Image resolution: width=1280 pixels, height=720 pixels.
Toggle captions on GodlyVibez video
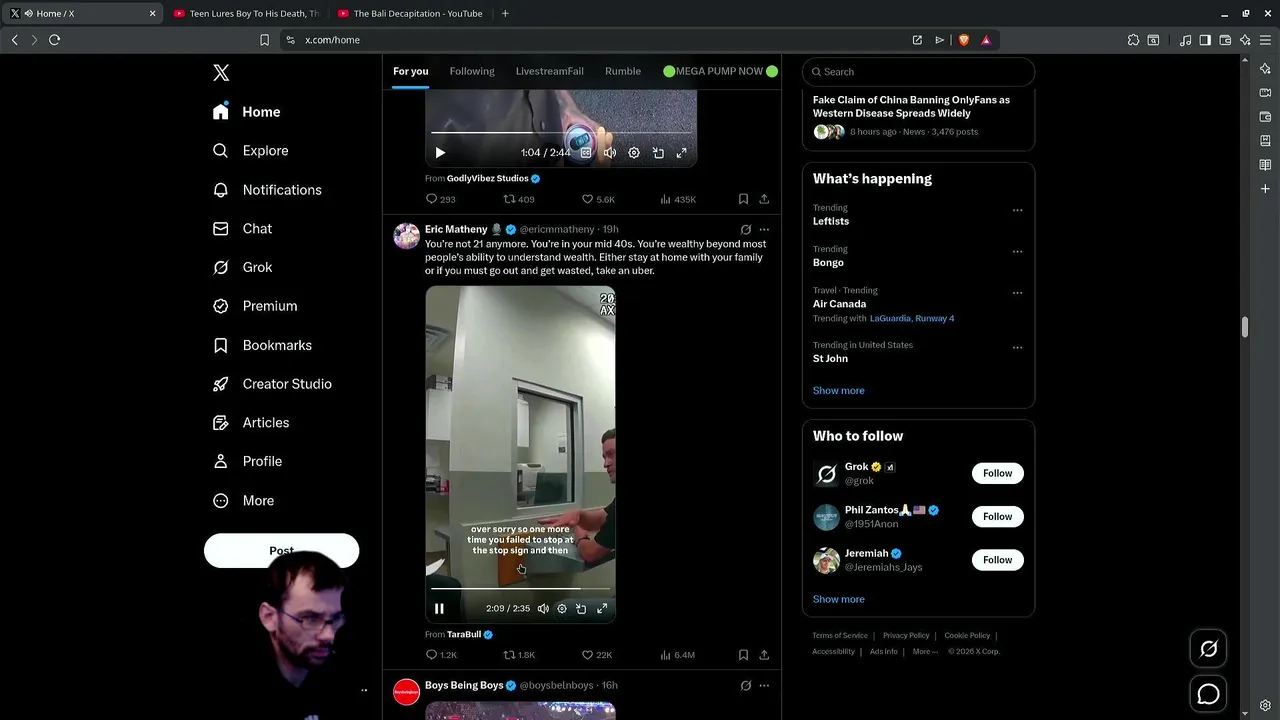586,153
